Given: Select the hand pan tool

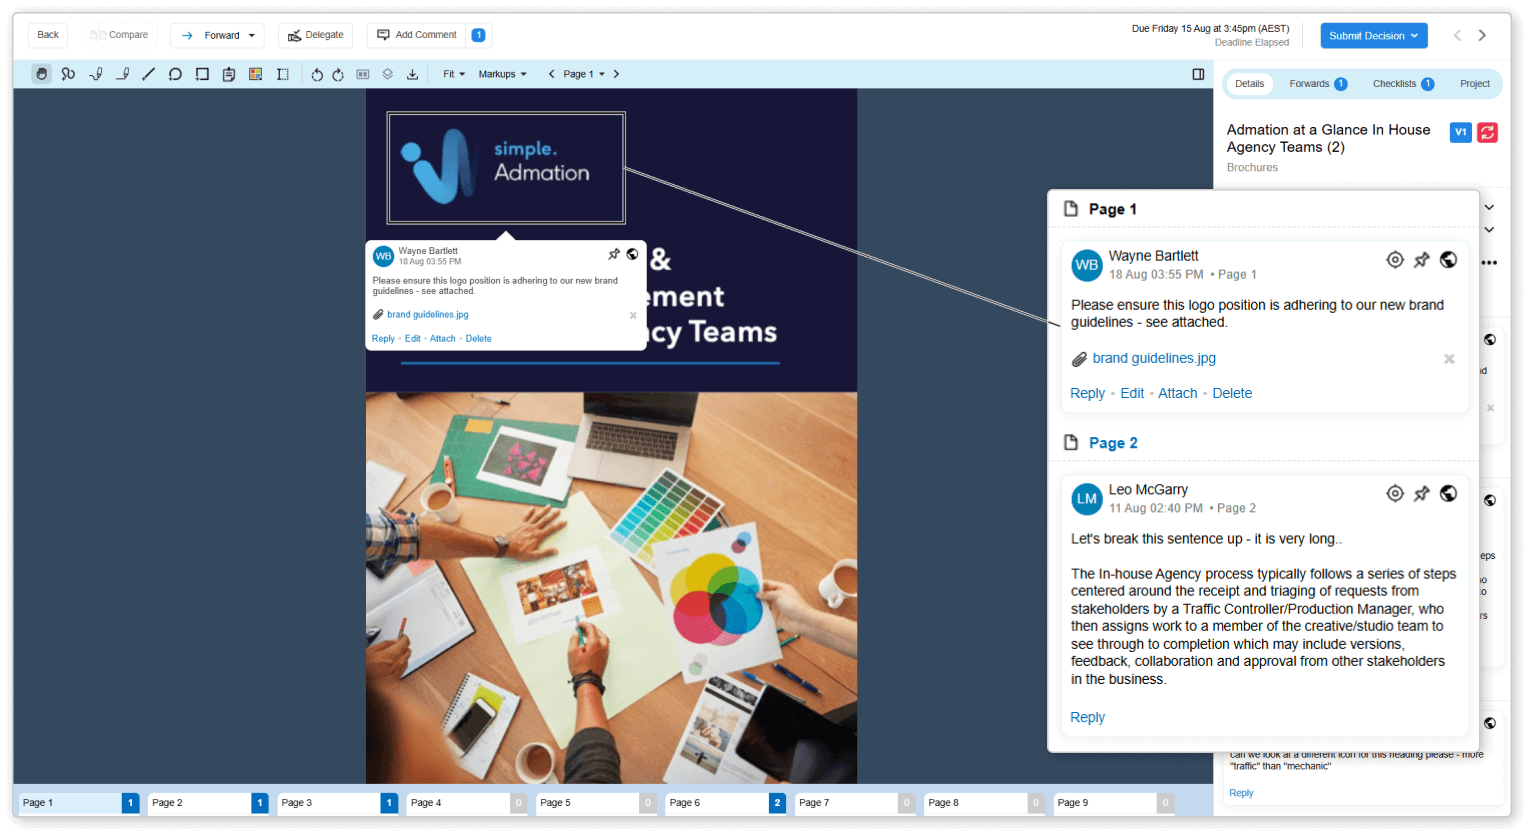Looking at the screenshot, I should click(x=41, y=74).
